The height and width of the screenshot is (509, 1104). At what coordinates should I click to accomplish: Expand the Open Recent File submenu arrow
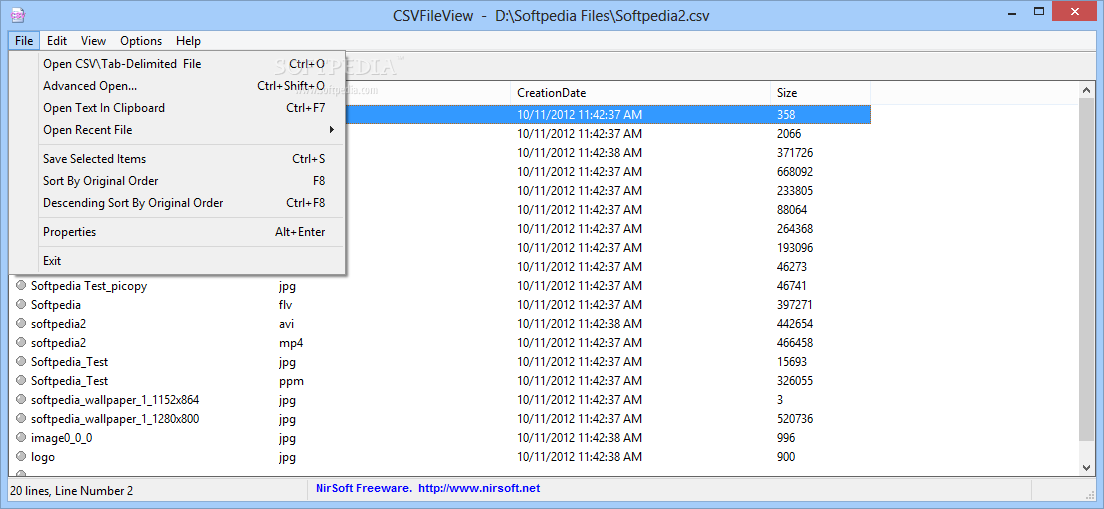pyautogui.click(x=331, y=130)
